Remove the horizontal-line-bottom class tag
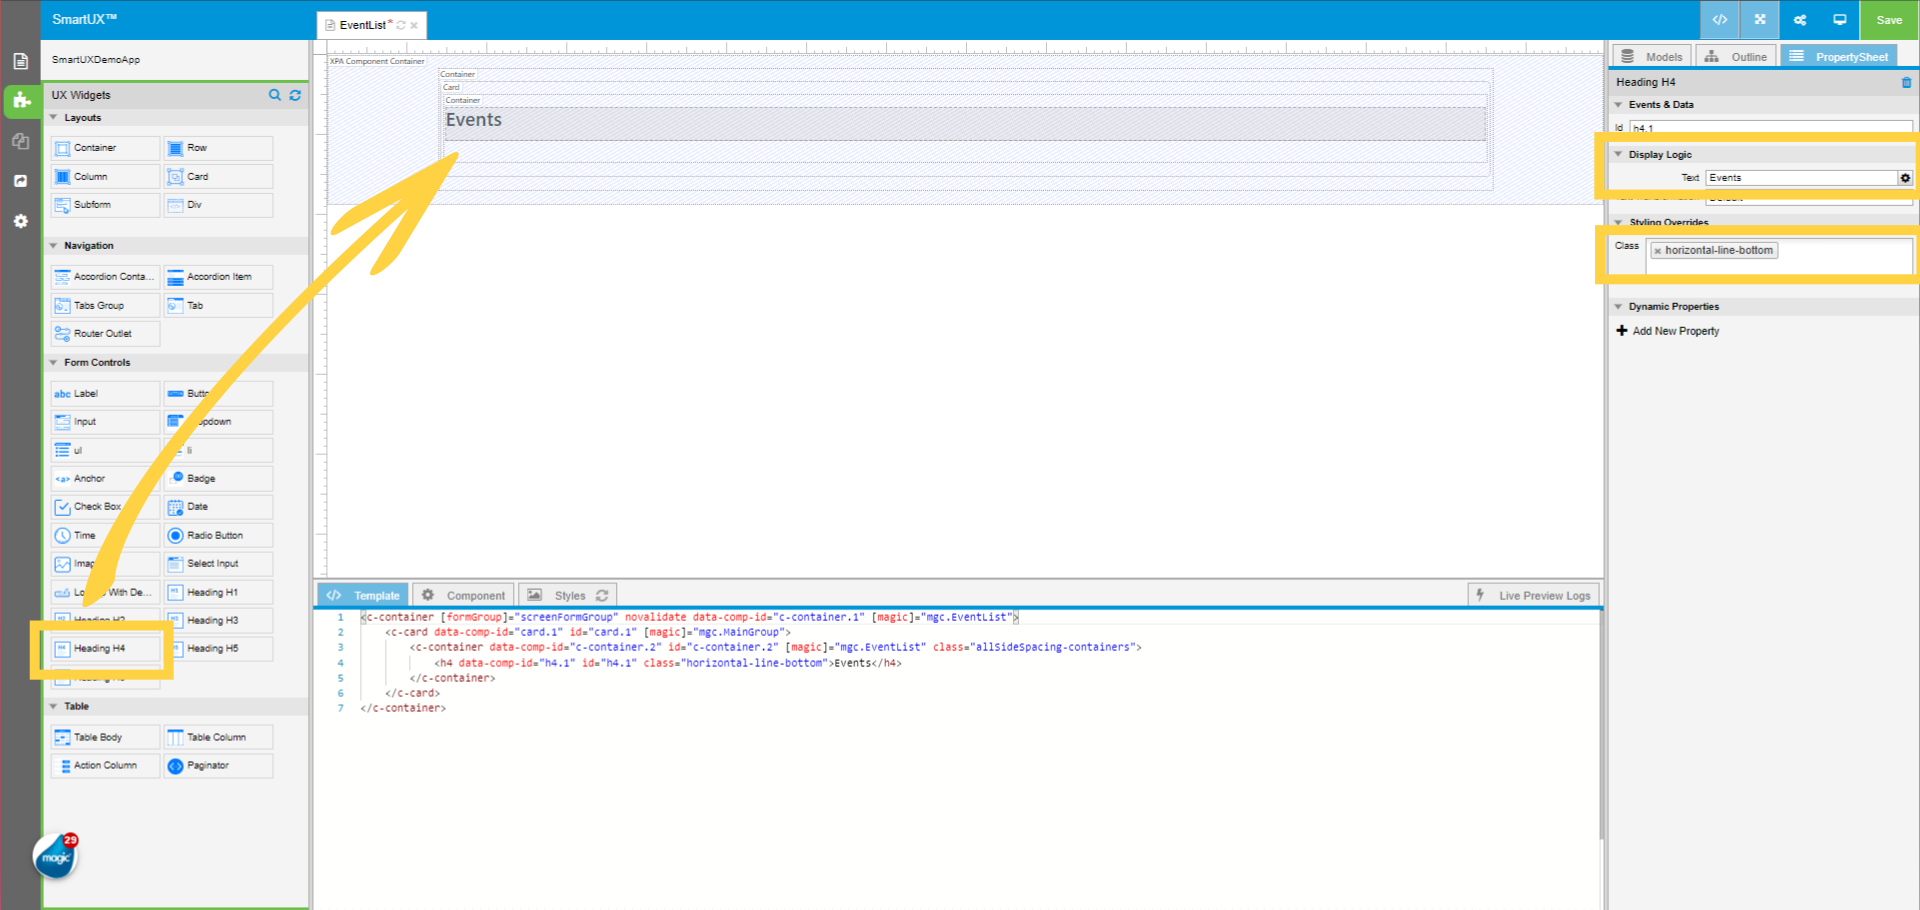This screenshot has height=910, width=1920. [1657, 251]
